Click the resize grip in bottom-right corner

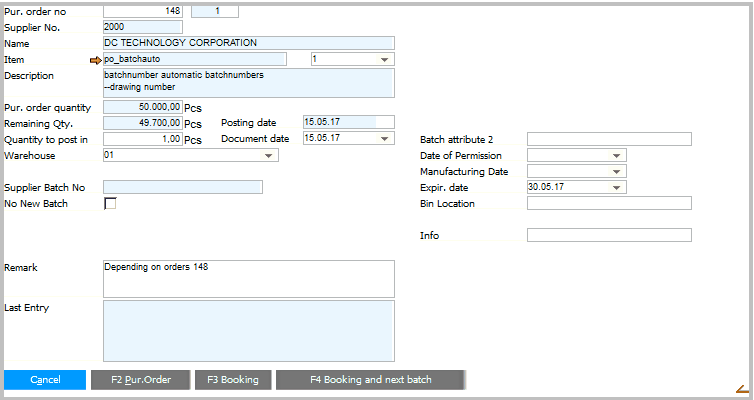coord(742,389)
